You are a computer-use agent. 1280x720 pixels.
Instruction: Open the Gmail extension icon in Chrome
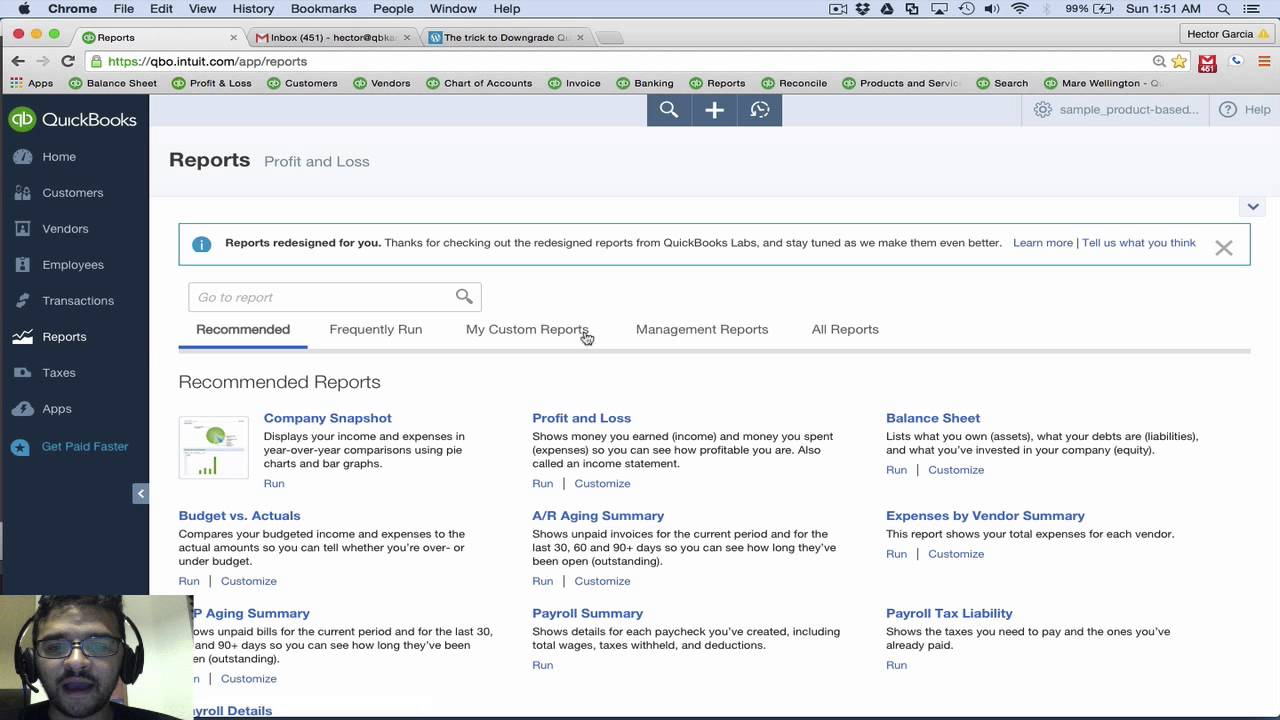(x=1207, y=62)
